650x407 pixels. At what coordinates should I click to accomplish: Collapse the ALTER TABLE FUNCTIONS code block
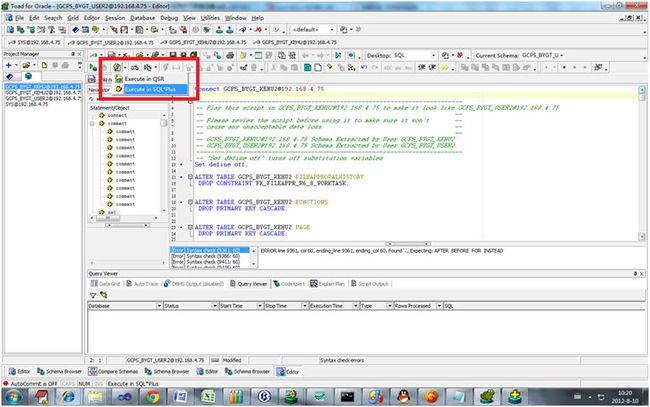(190, 202)
